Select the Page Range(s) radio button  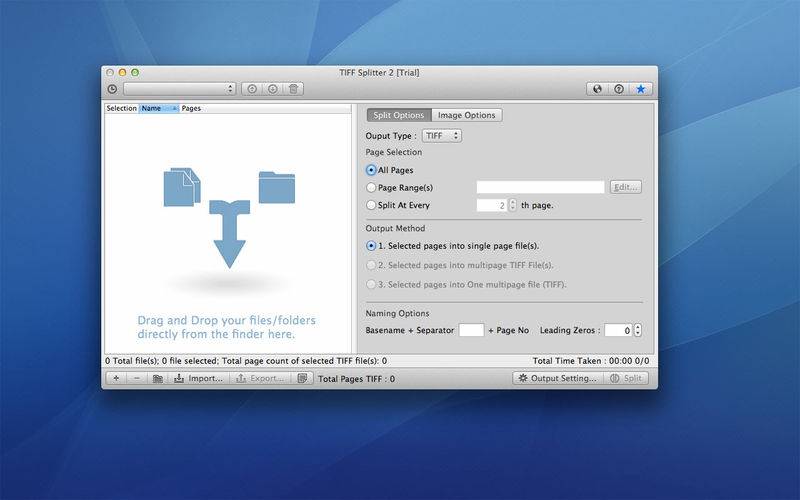pos(371,188)
